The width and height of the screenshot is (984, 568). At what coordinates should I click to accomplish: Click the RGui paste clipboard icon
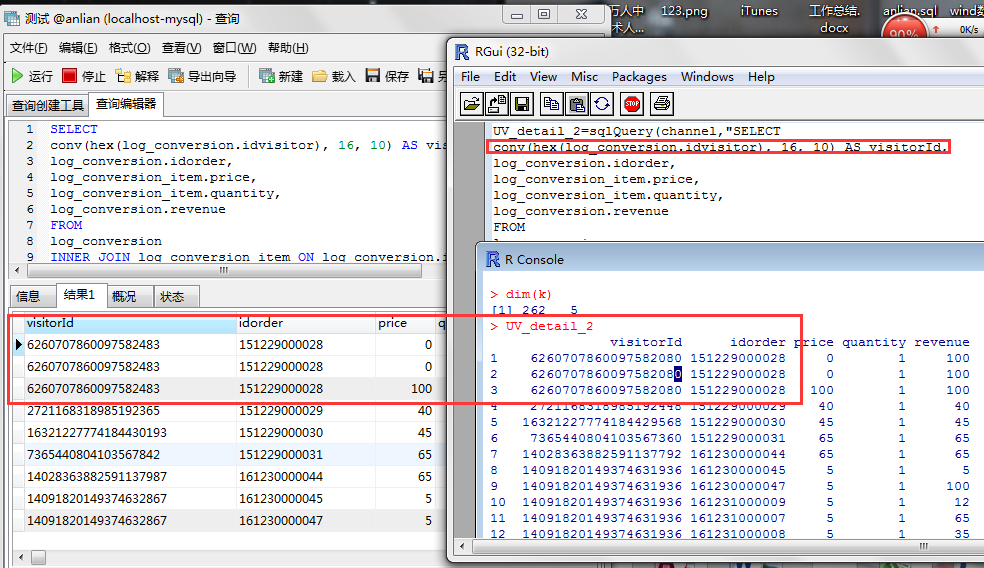point(576,103)
